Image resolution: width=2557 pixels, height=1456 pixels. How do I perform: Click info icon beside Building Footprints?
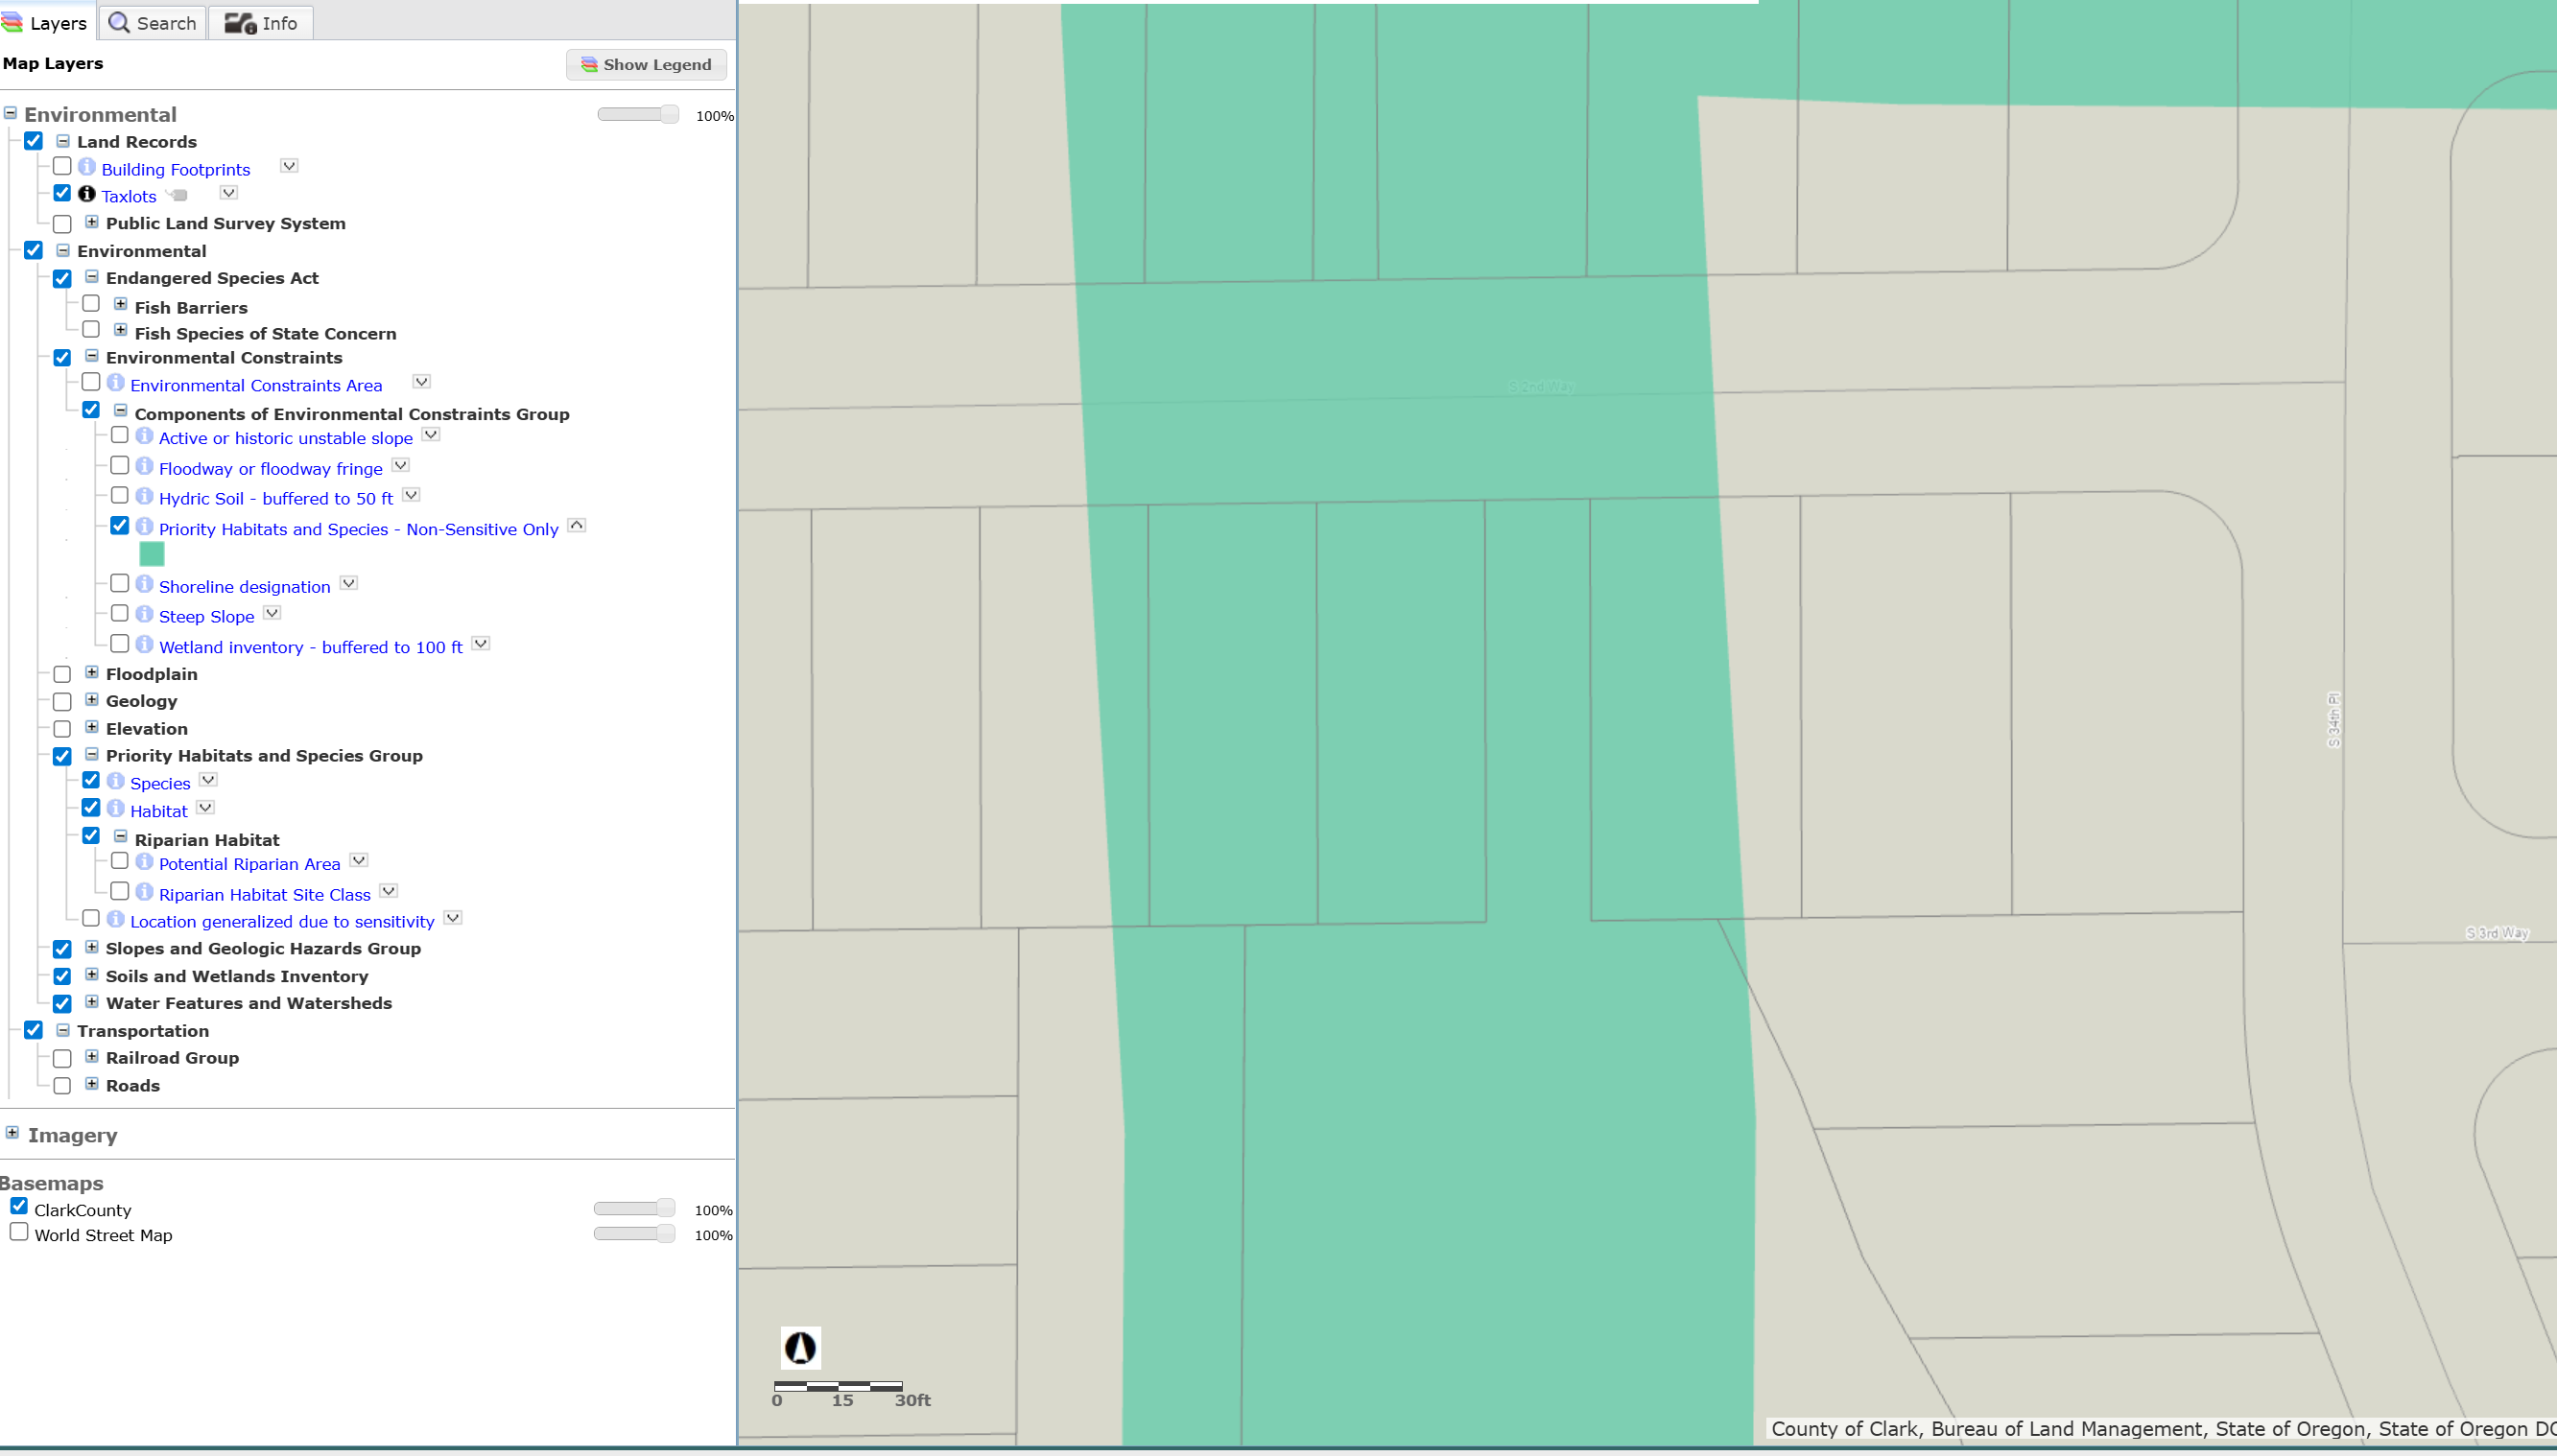coord(87,167)
